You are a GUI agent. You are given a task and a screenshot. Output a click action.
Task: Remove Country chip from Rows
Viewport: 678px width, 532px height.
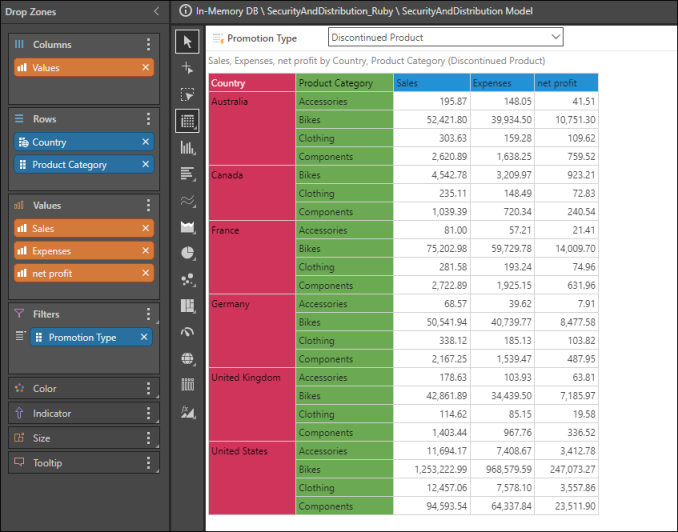coord(146,143)
